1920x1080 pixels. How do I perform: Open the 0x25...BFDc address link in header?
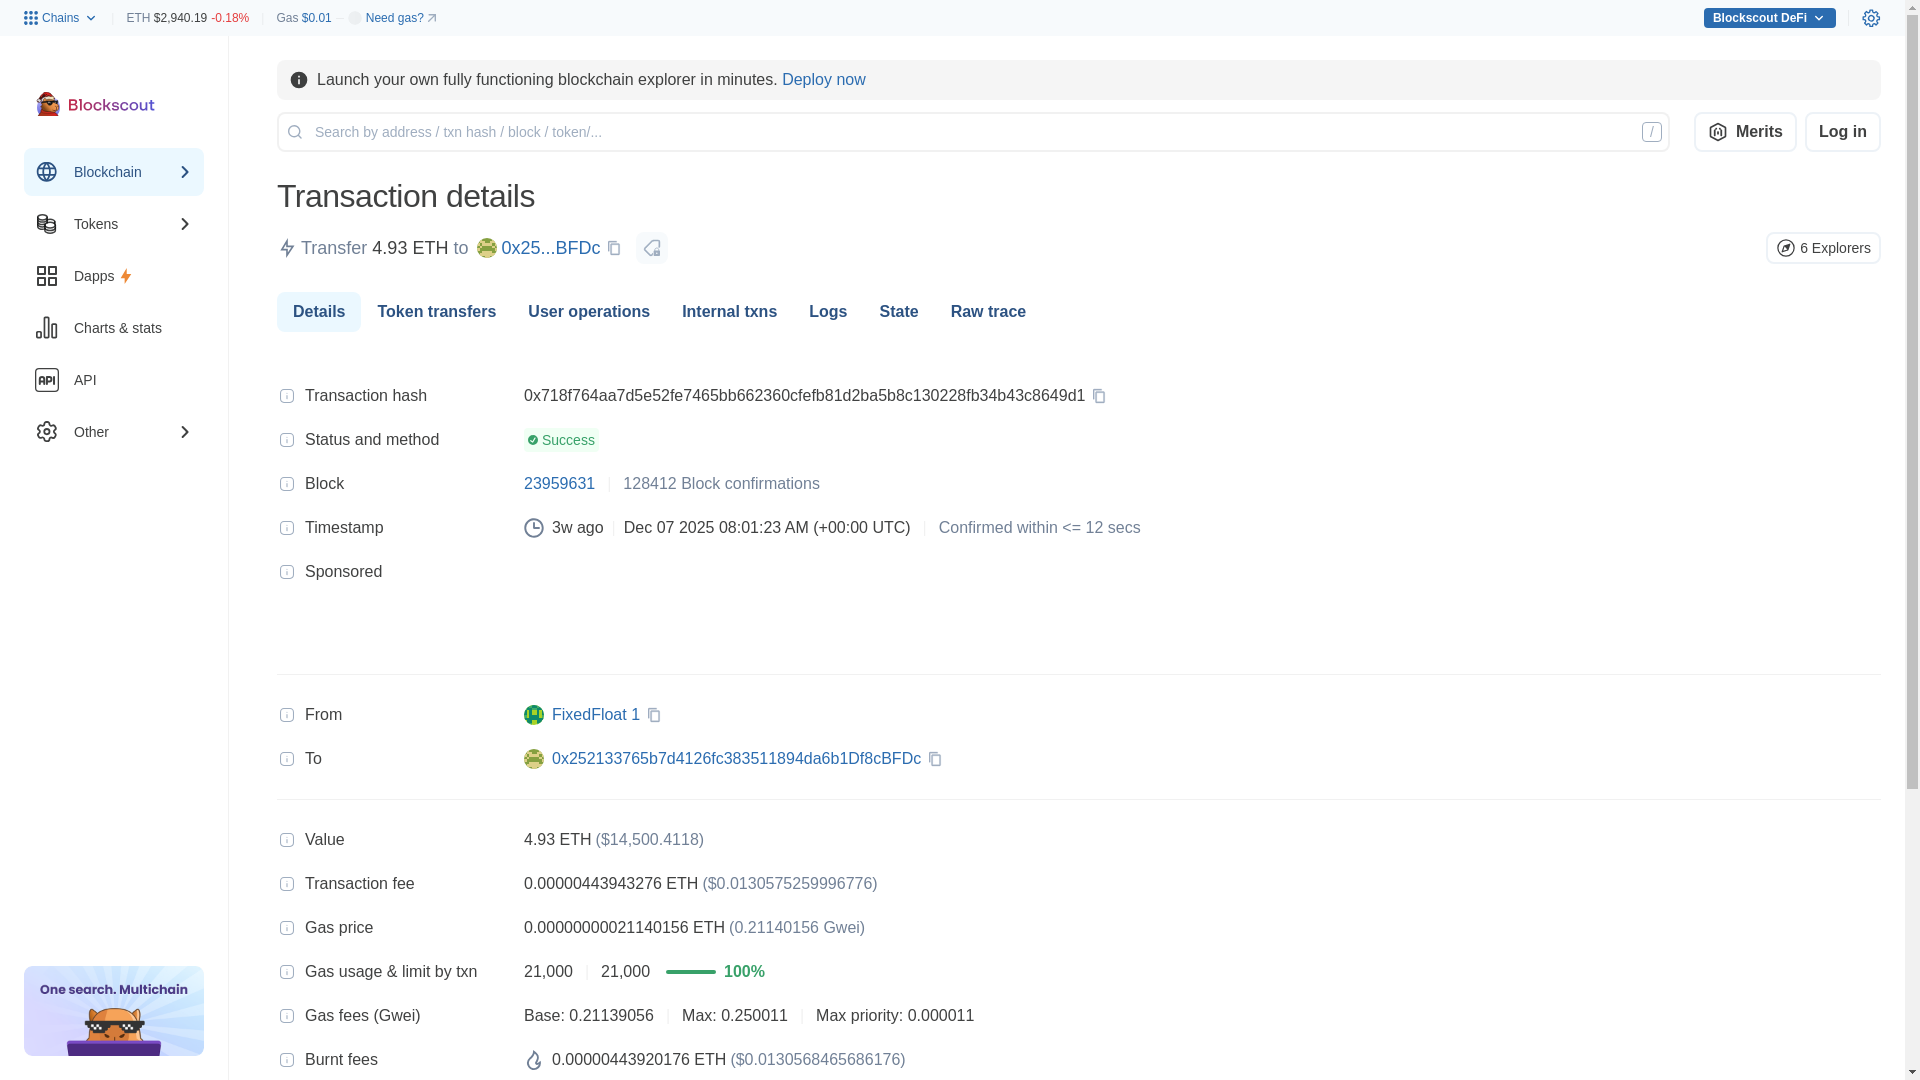(551, 248)
